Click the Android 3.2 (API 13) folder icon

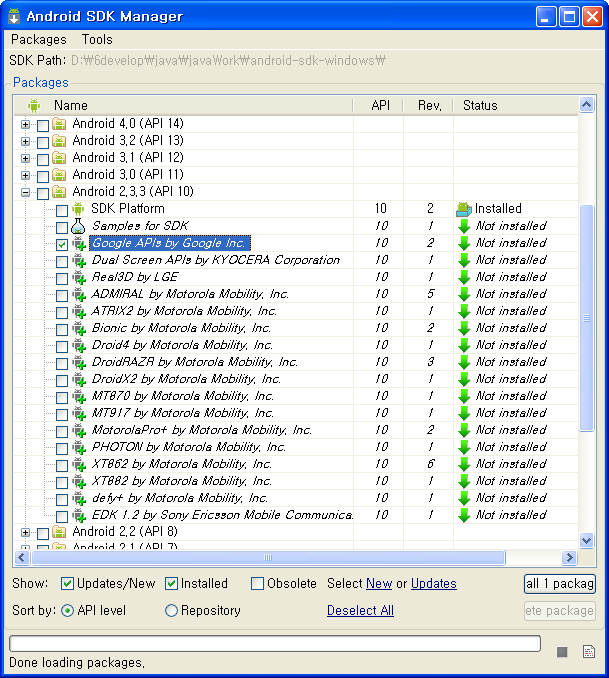point(59,141)
